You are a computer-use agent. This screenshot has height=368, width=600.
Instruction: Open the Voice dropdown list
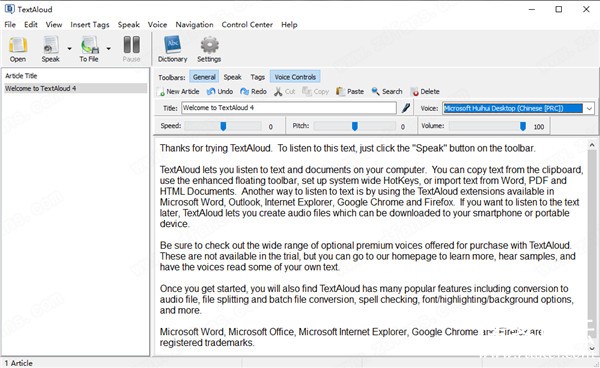coord(589,108)
